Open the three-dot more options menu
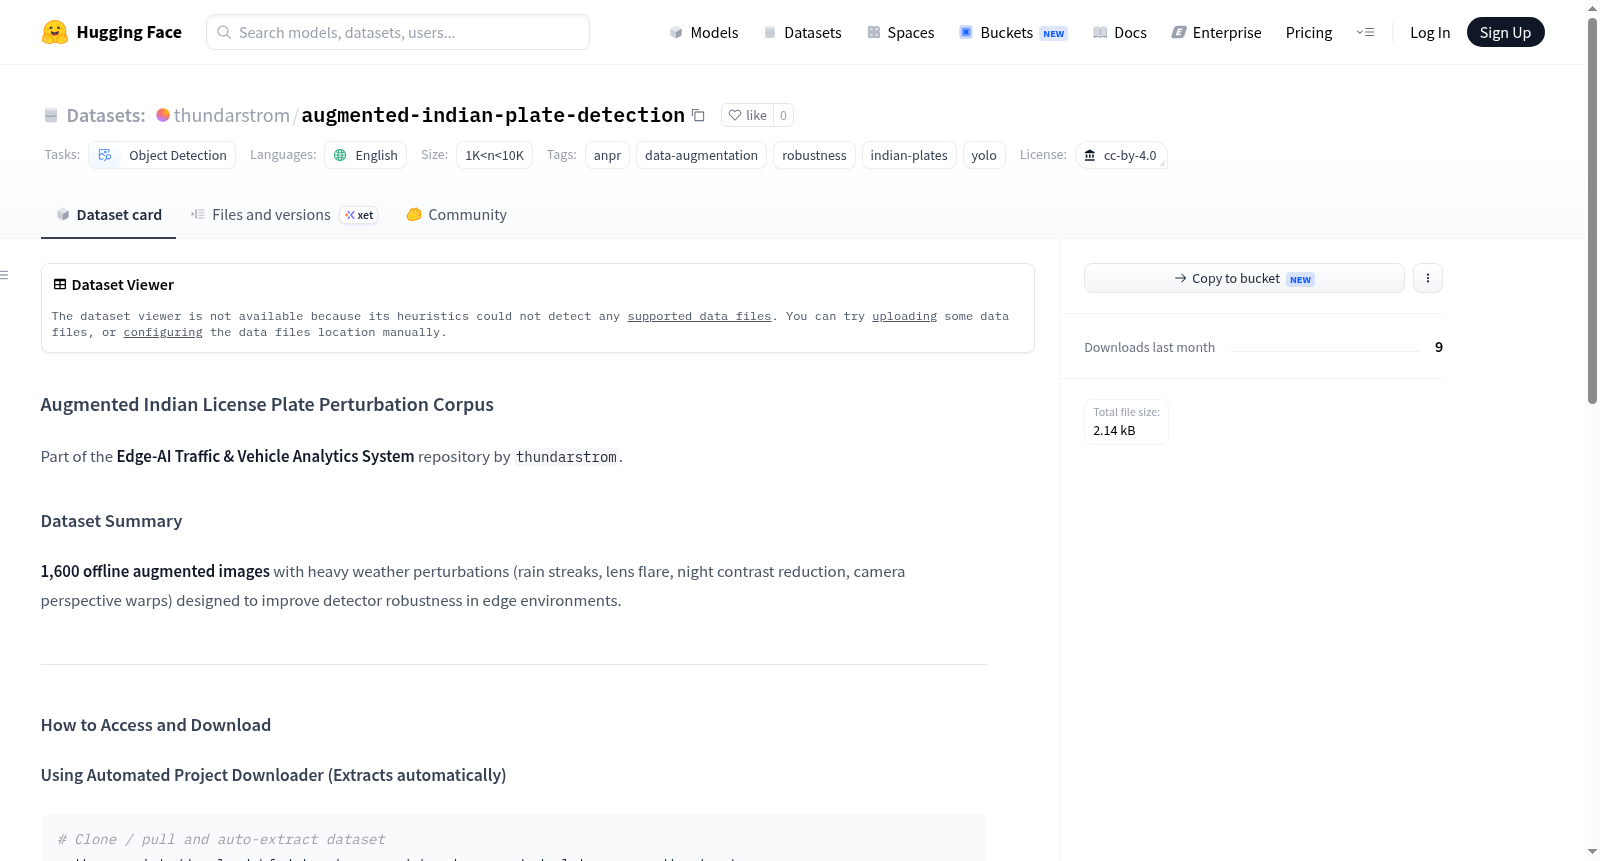Viewport: 1600px width, 861px height. pos(1428,278)
